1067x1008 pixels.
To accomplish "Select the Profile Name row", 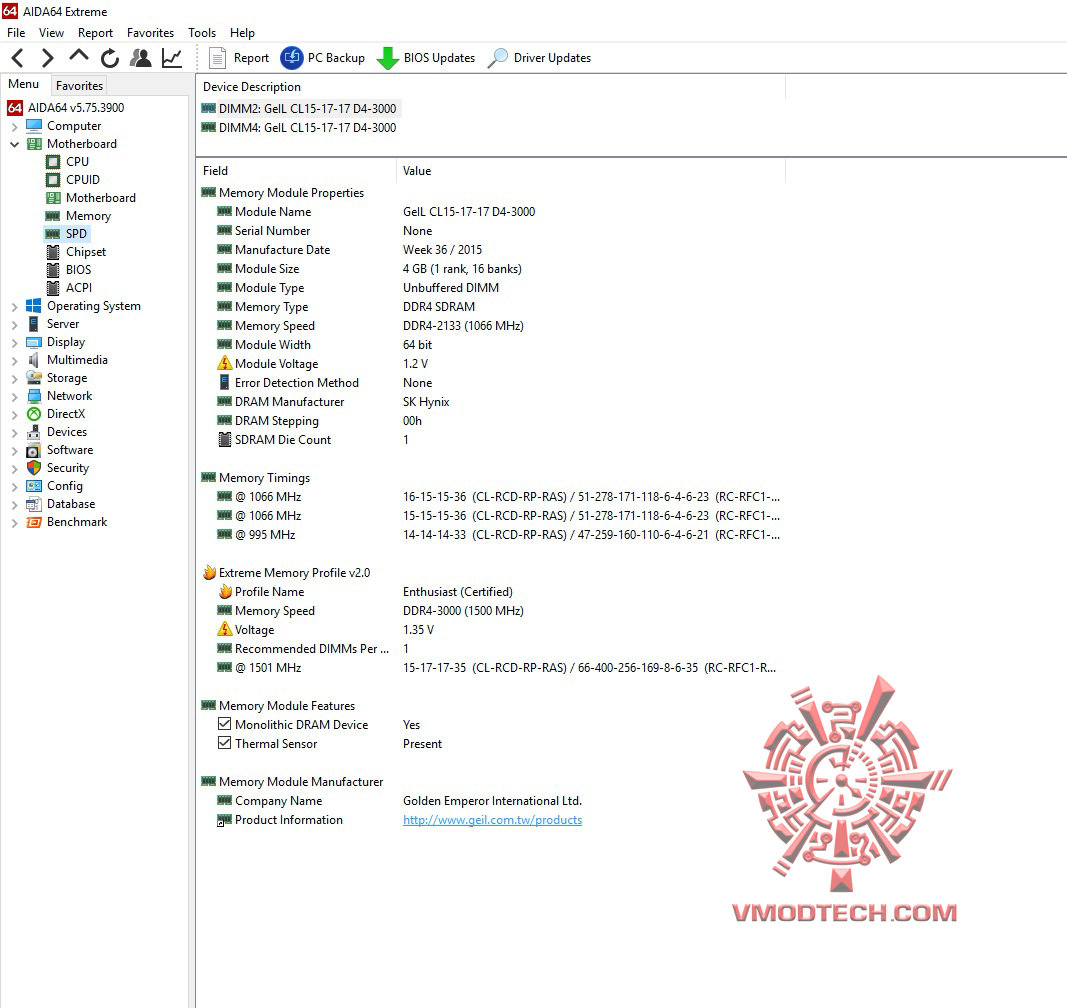I will (490, 591).
